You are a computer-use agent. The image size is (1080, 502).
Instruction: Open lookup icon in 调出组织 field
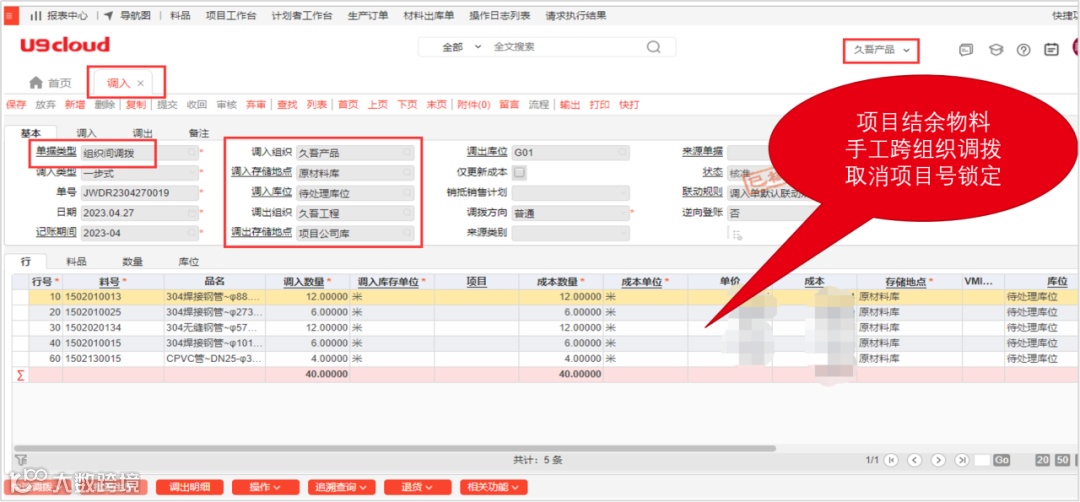click(x=408, y=213)
